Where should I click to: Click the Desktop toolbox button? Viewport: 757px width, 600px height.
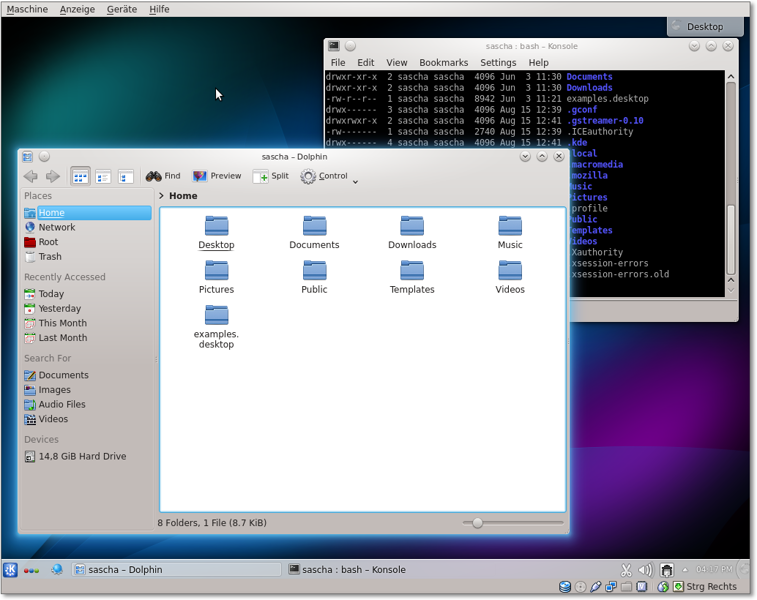pyautogui.click(x=704, y=27)
